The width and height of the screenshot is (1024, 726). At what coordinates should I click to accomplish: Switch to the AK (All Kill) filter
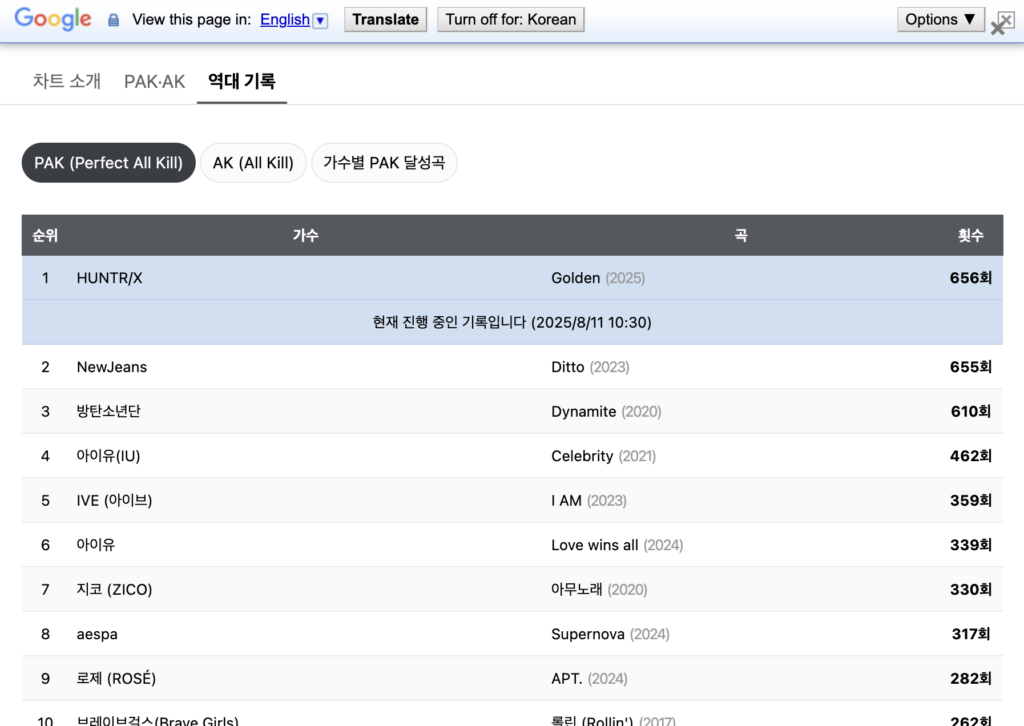pos(253,162)
